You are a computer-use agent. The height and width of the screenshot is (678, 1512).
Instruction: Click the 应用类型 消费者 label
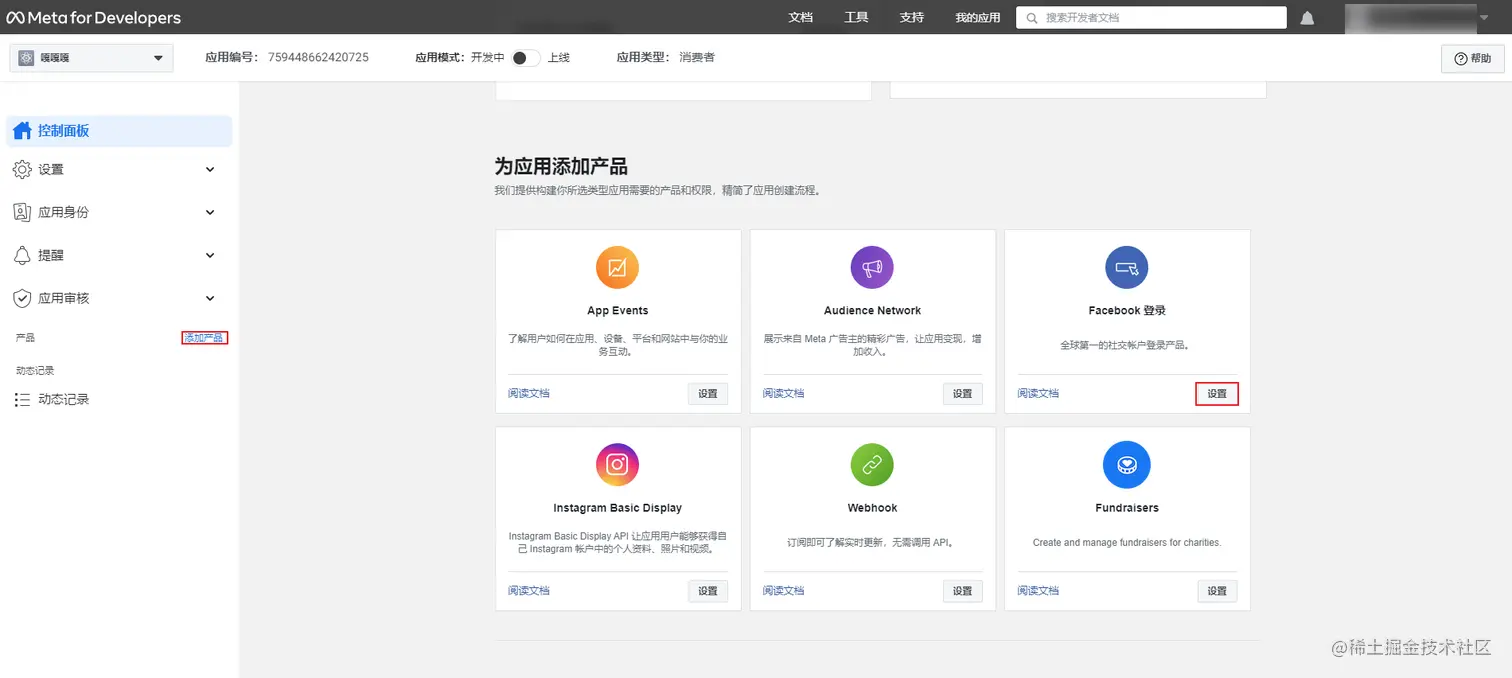tap(666, 58)
